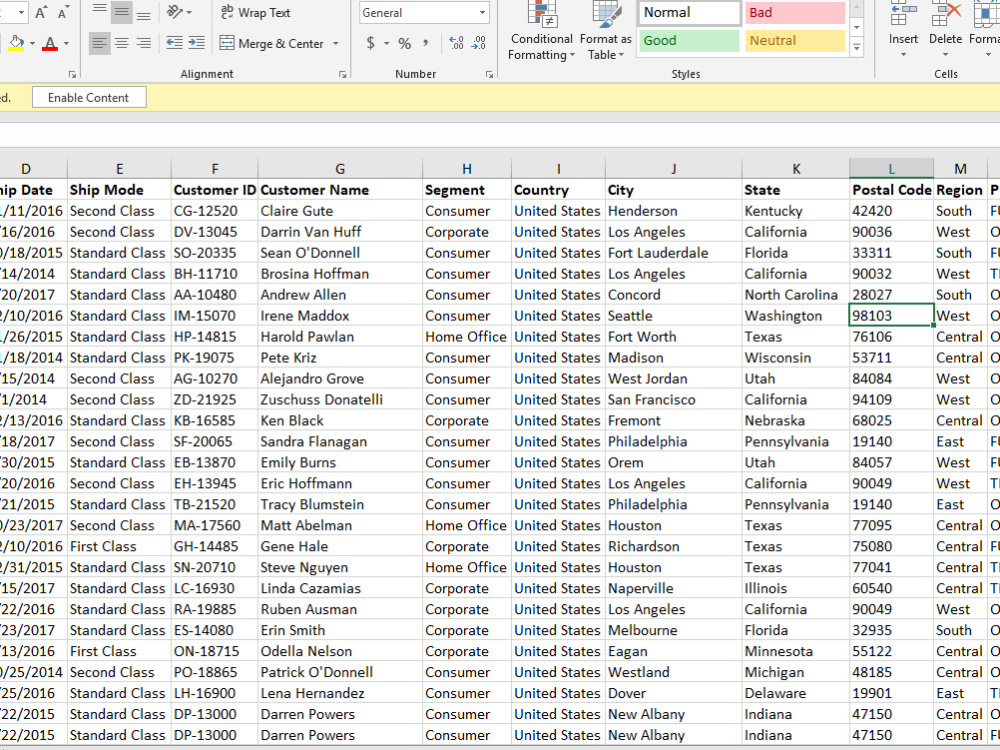This screenshot has width=1000, height=750.
Task: Apply the Bad cell style
Action: [x=795, y=13]
